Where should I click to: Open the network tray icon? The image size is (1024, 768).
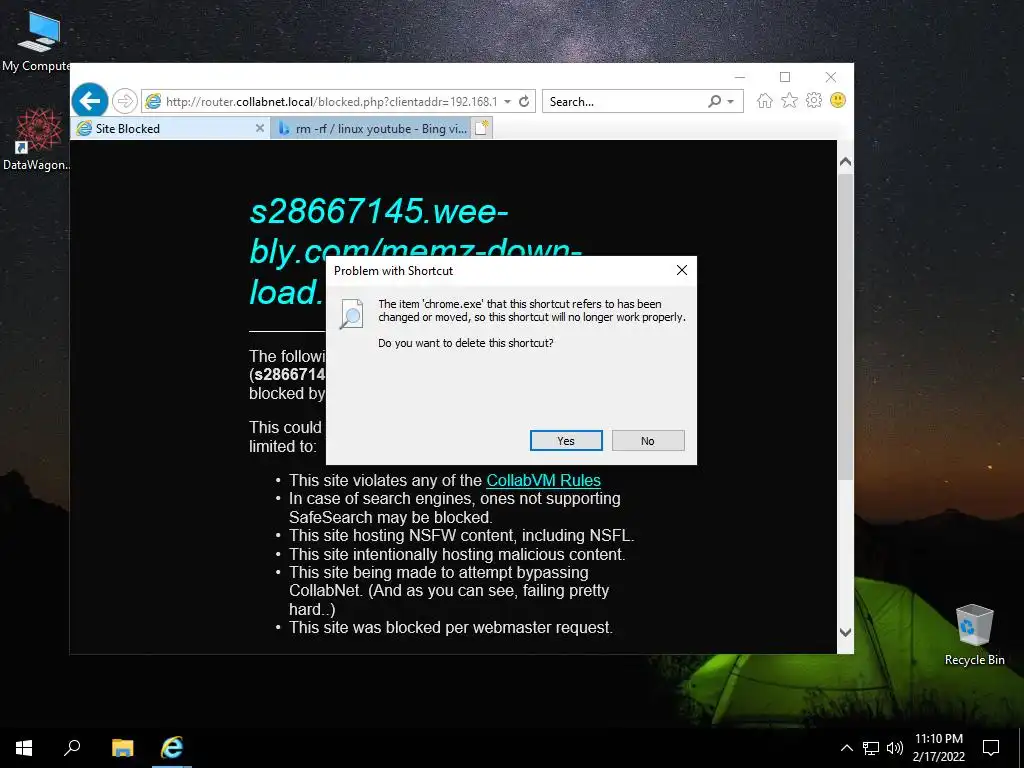click(871, 748)
